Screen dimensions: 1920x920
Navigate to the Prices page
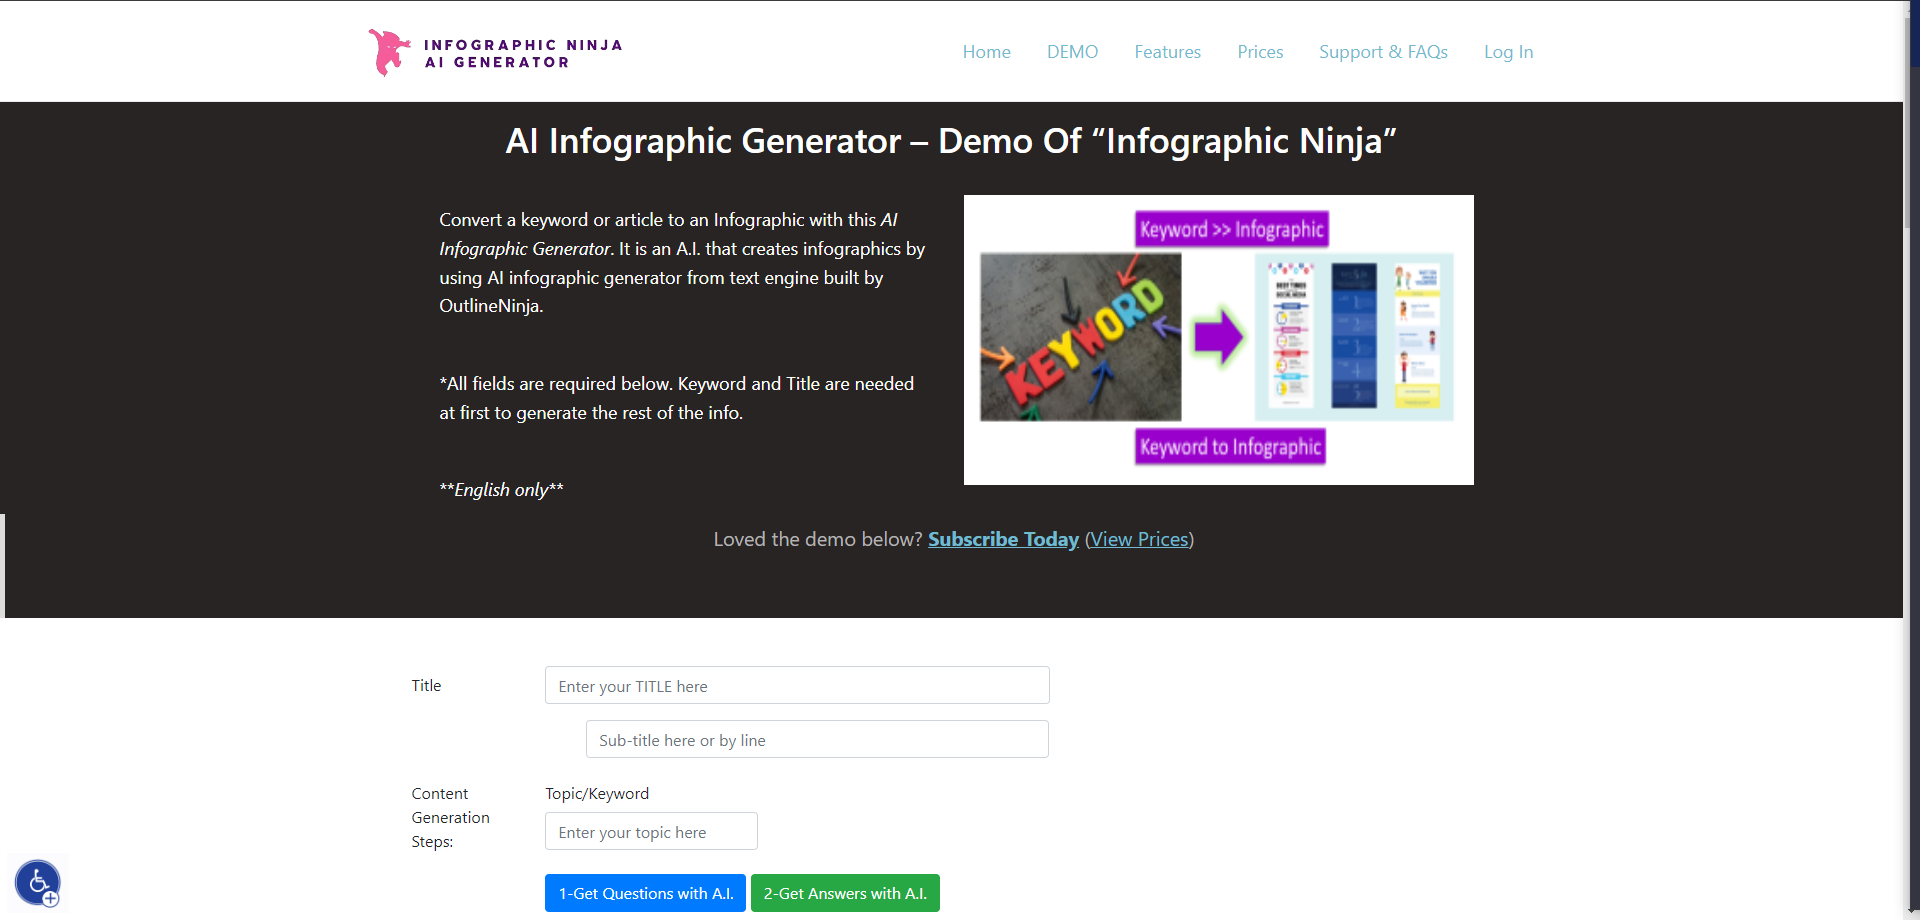coord(1259,51)
